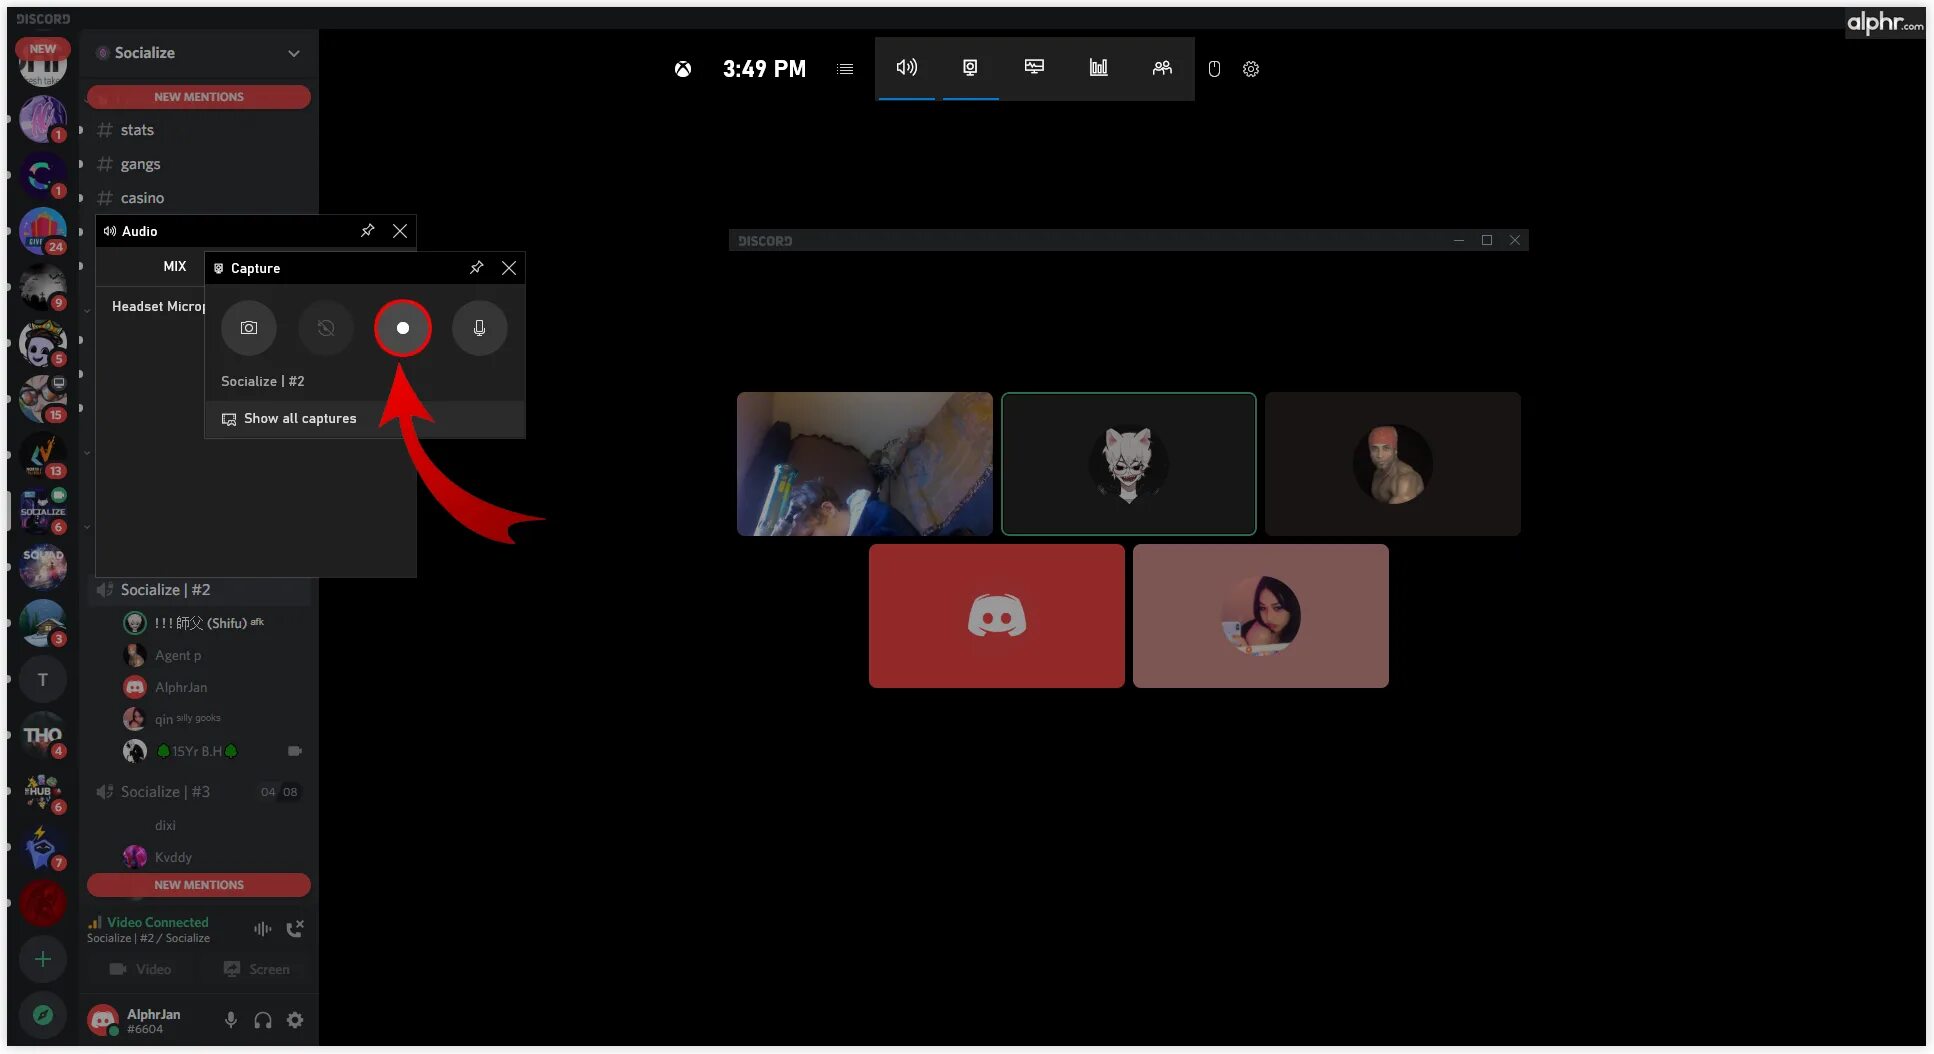Close the Capture widget

pyautogui.click(x=509, y=268)
